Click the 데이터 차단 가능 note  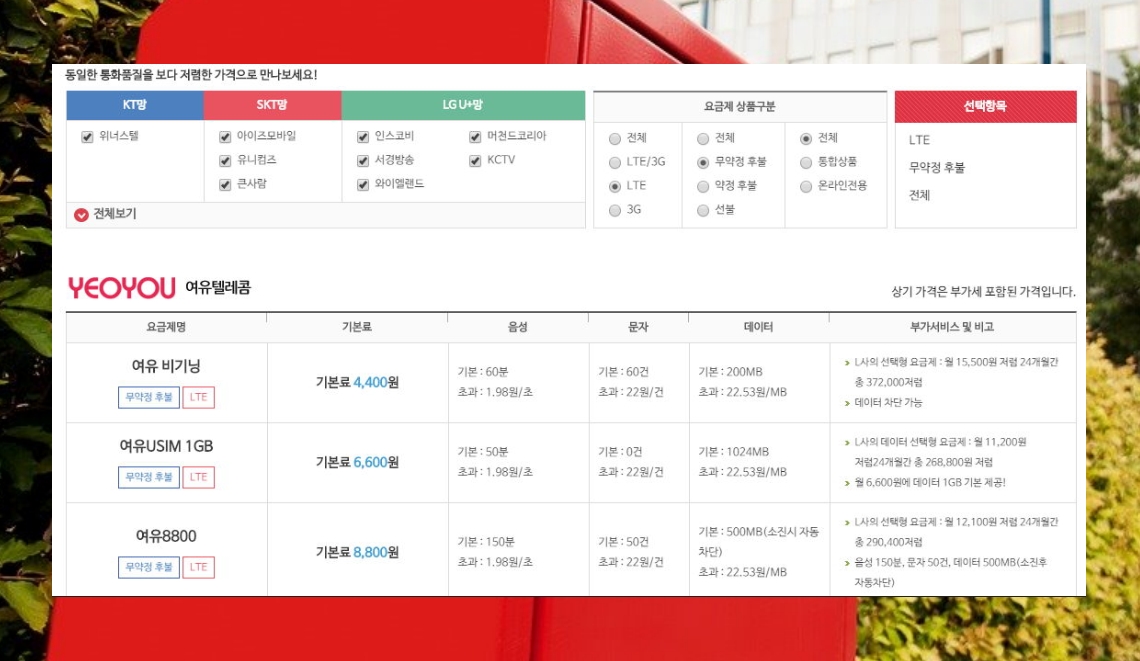888,403
